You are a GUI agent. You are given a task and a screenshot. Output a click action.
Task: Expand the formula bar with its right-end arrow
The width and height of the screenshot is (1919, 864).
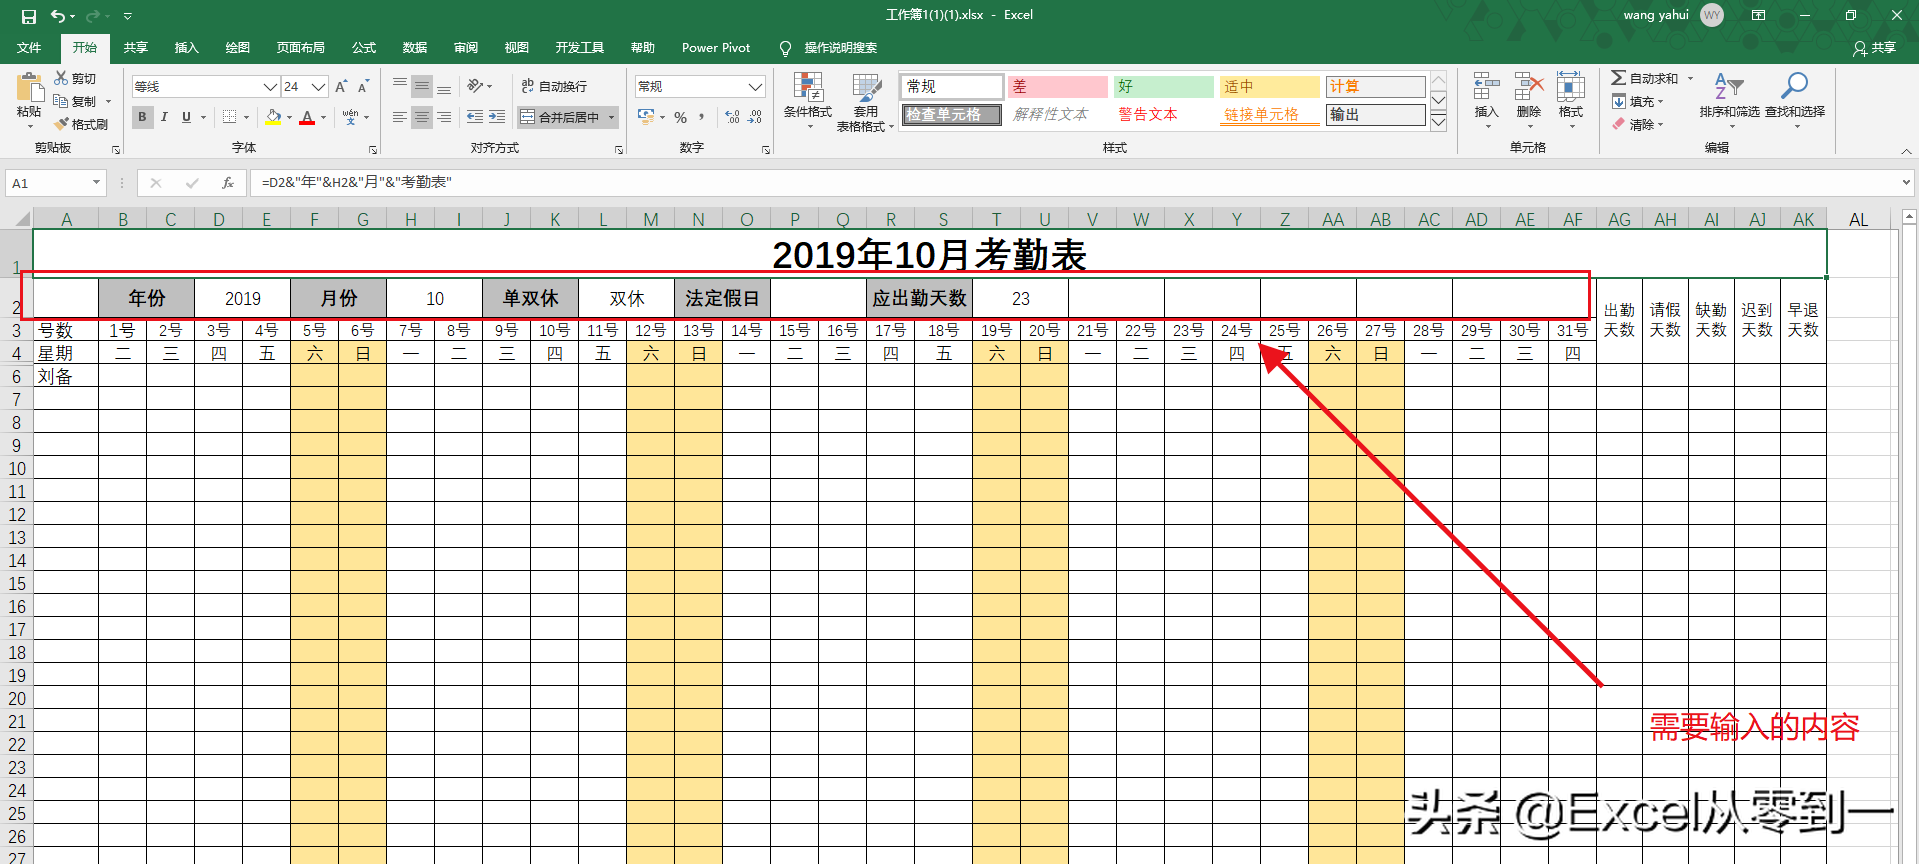(1906, 183)
